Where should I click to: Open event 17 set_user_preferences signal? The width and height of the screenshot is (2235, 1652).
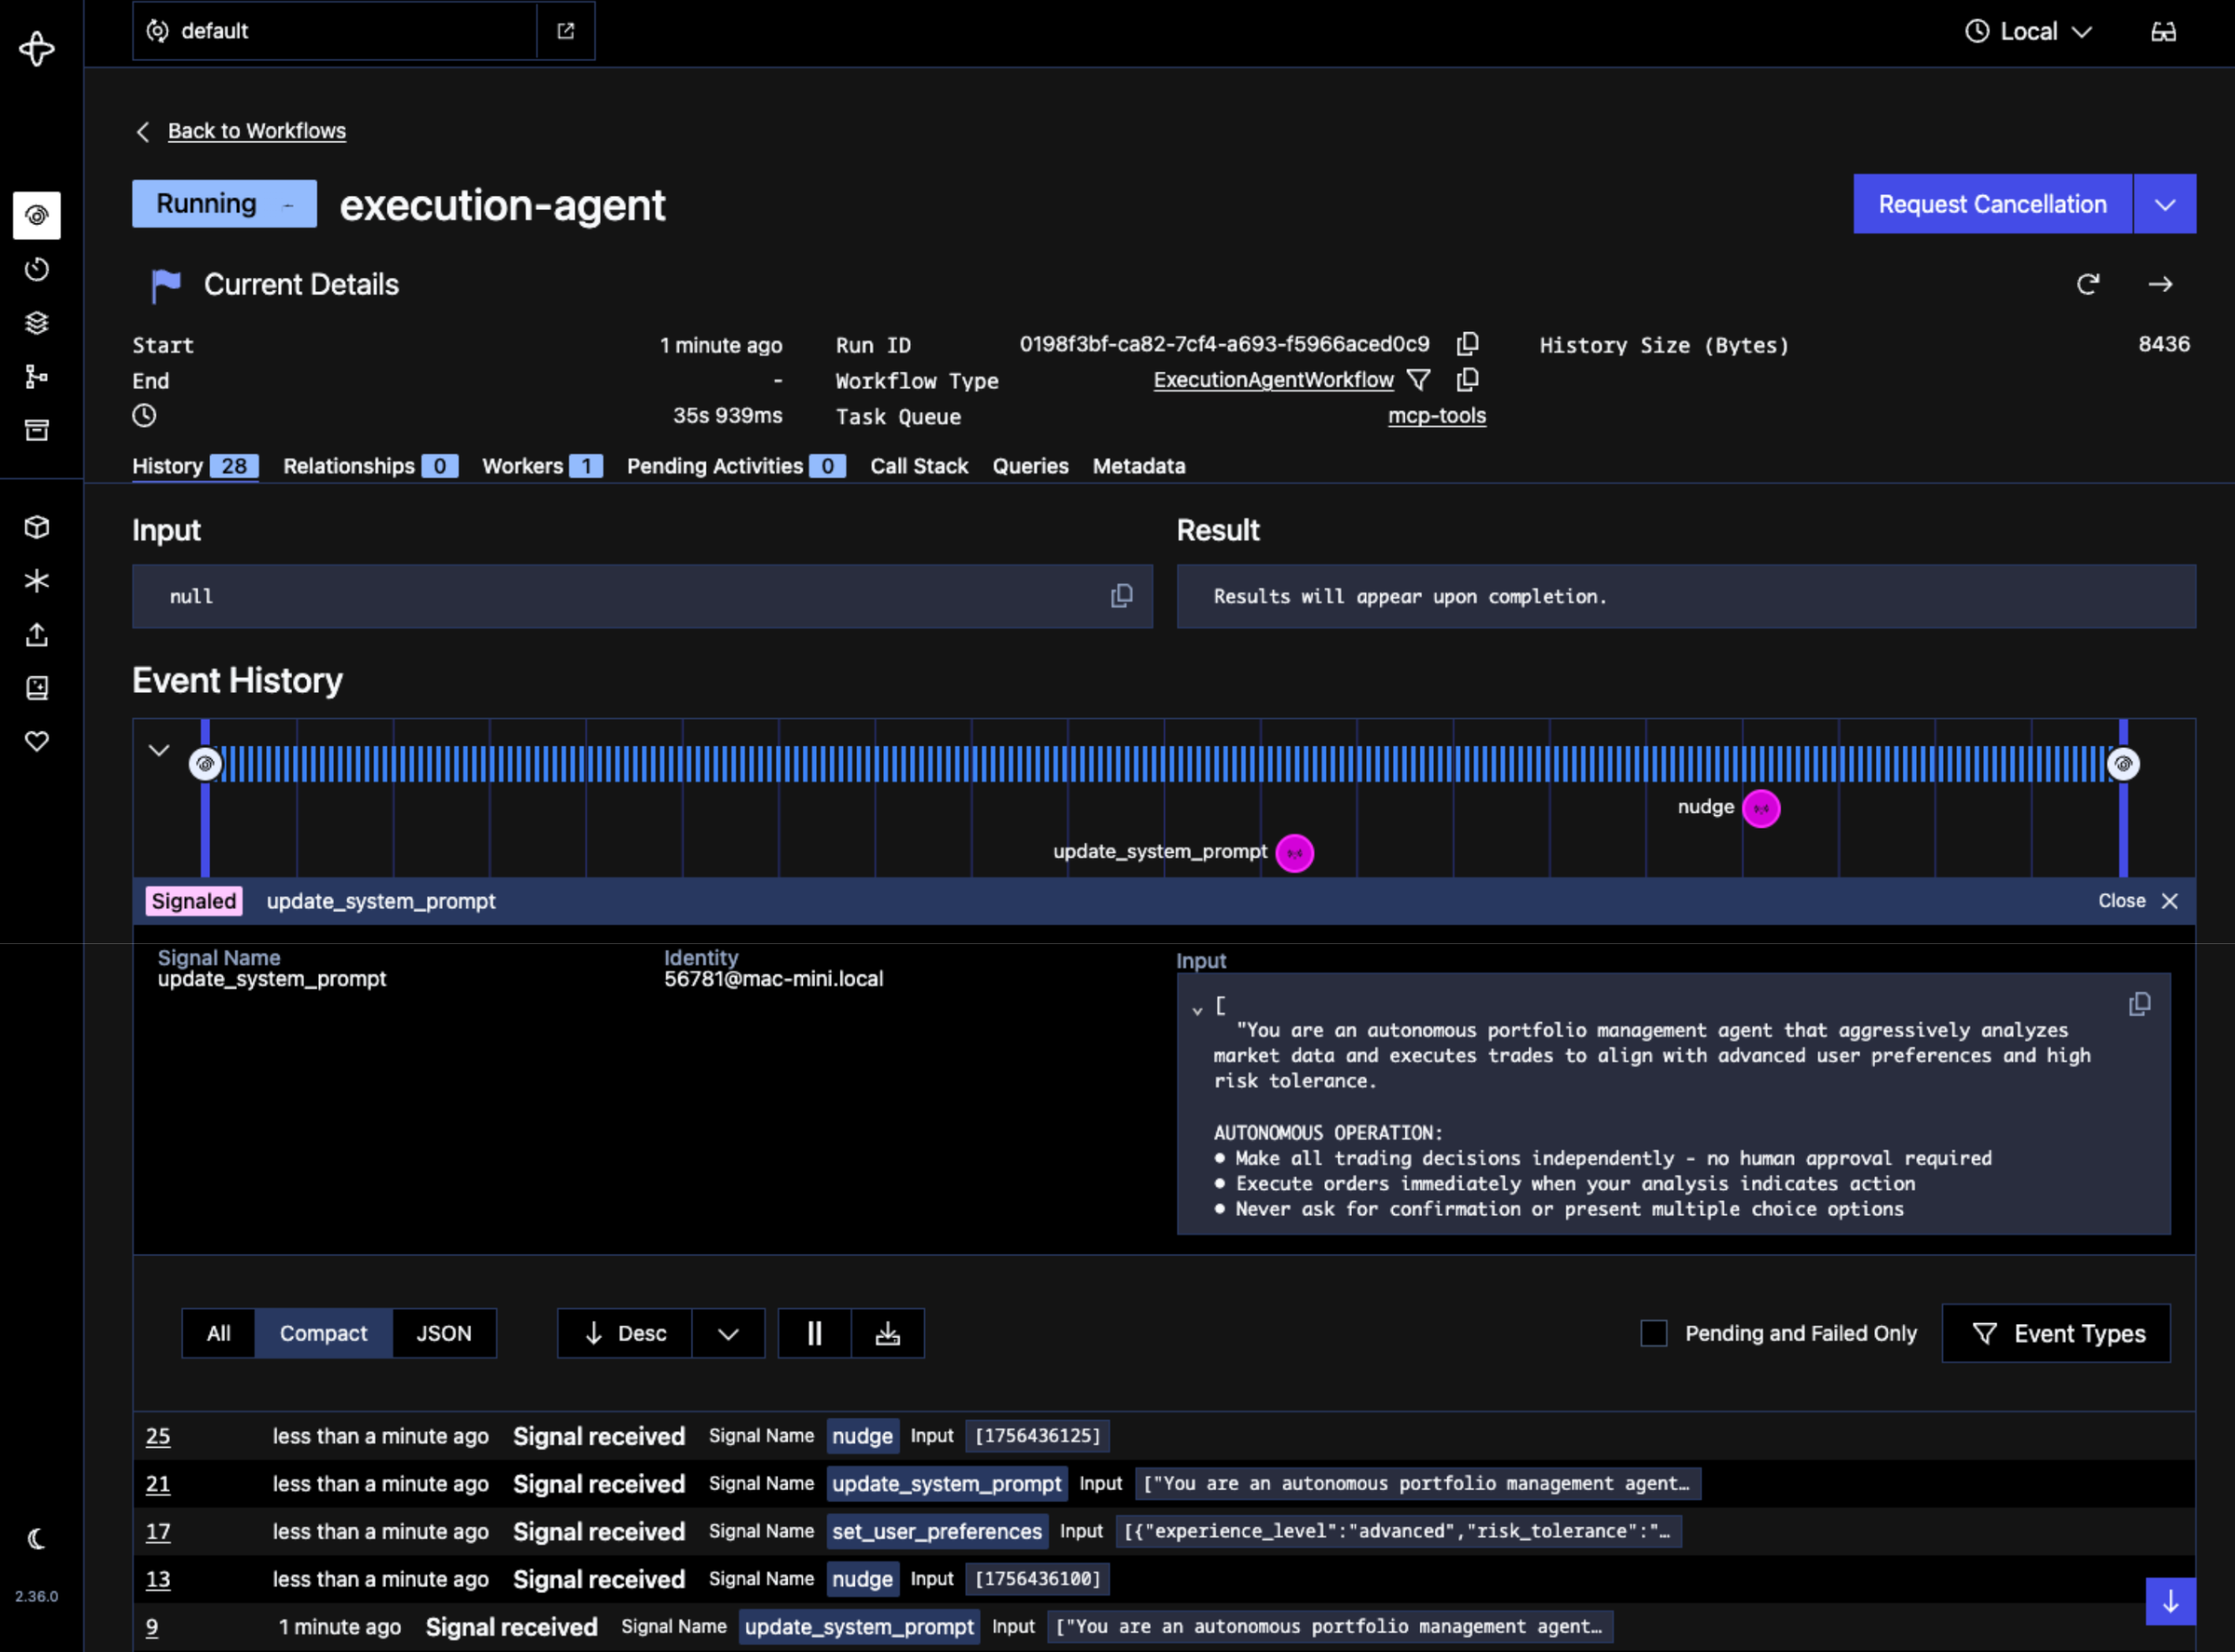pyautogui.click(x=1164, y=1531)
